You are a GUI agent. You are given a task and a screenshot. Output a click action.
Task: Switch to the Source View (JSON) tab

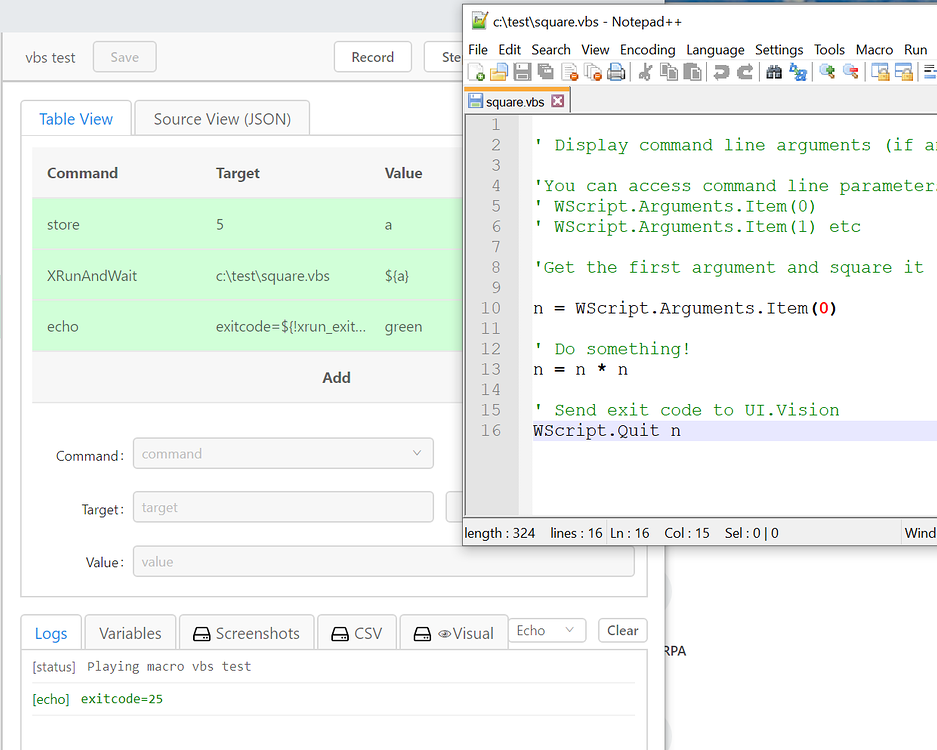click(221, 118)
